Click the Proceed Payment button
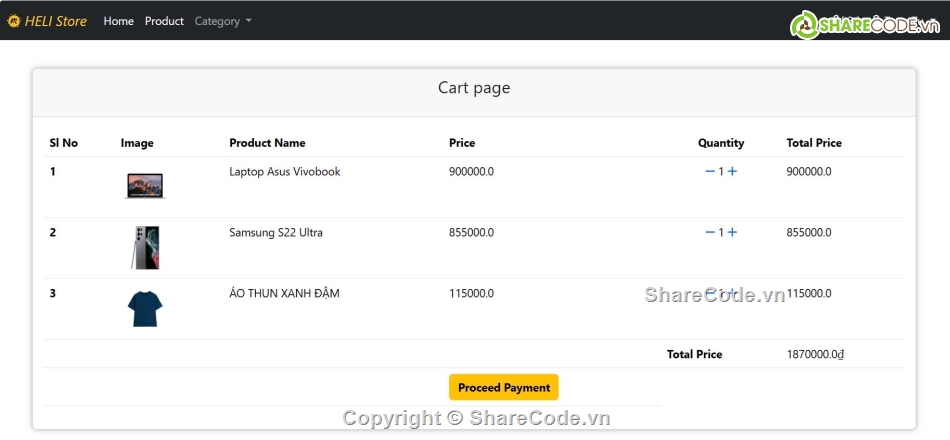Image resolution: width=950 pixels, height=440 pixels. pyautogui.click(x=503, y=387)
